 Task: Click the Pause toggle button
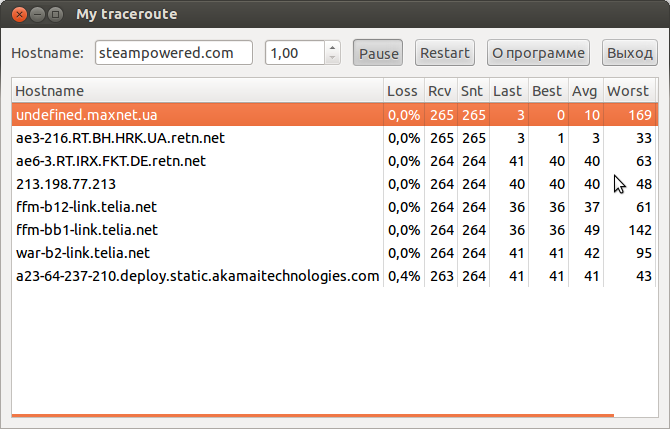(x=378, y=53)
